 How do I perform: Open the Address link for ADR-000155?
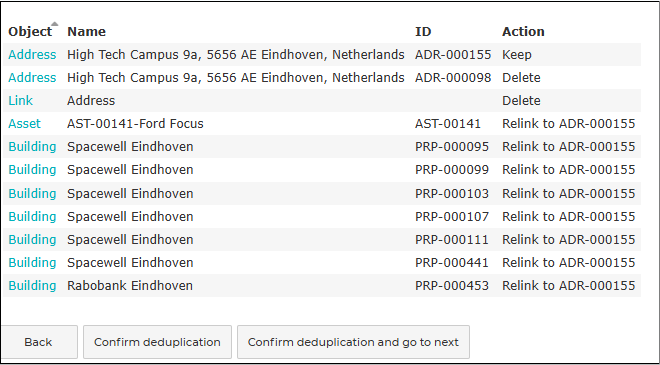[x=32, y=55]
